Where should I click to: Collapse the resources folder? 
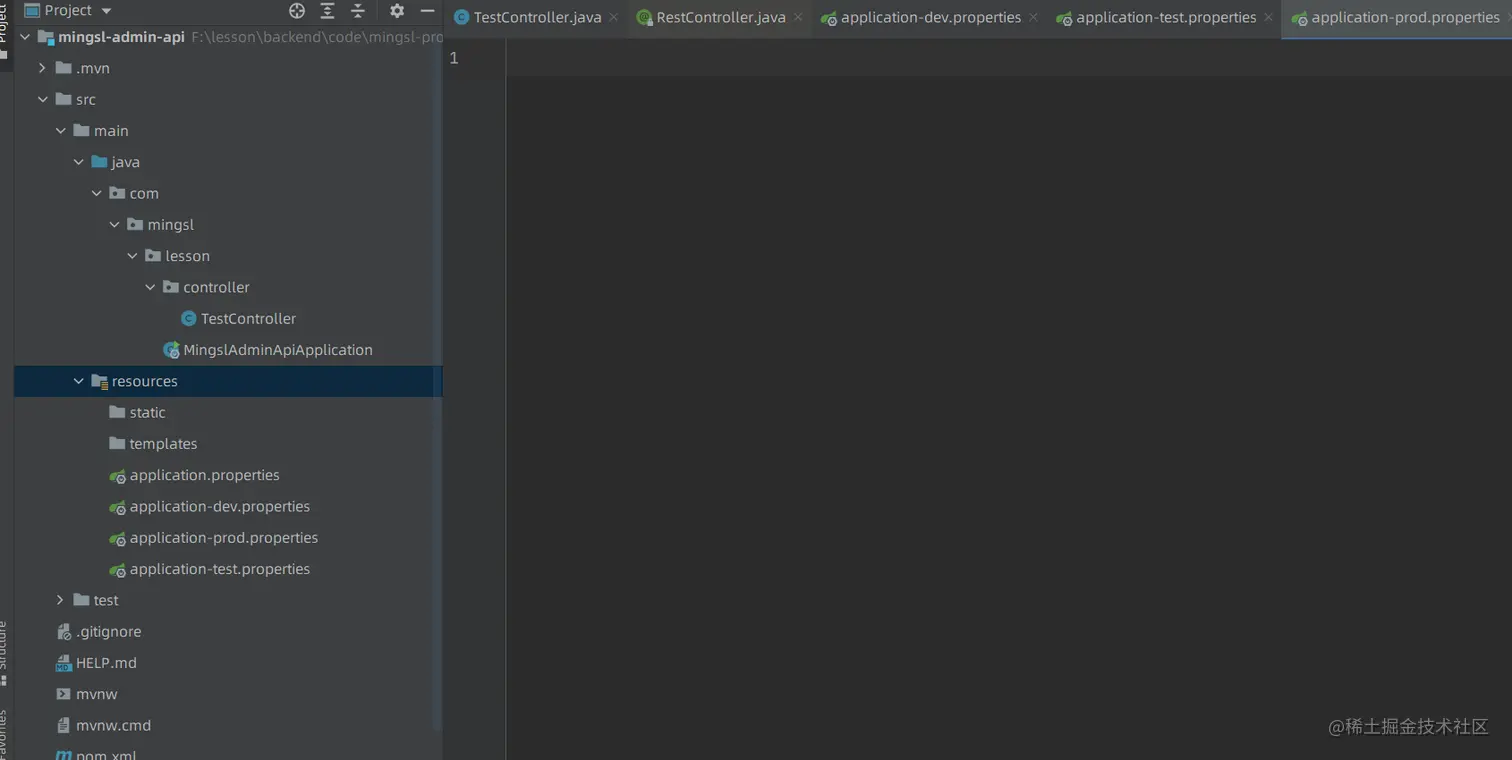click(x=78, y=381)
